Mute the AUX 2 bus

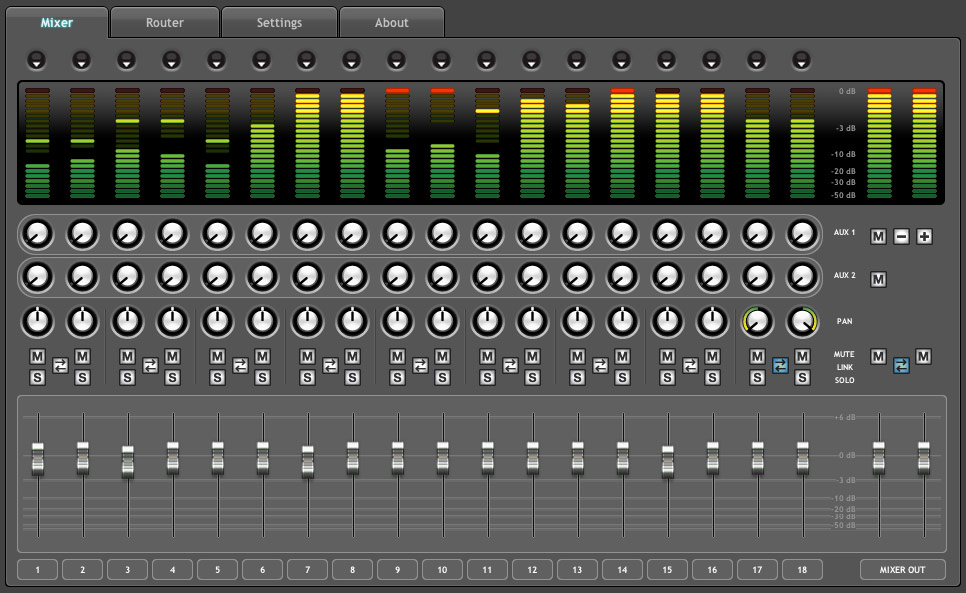point(878,279)
